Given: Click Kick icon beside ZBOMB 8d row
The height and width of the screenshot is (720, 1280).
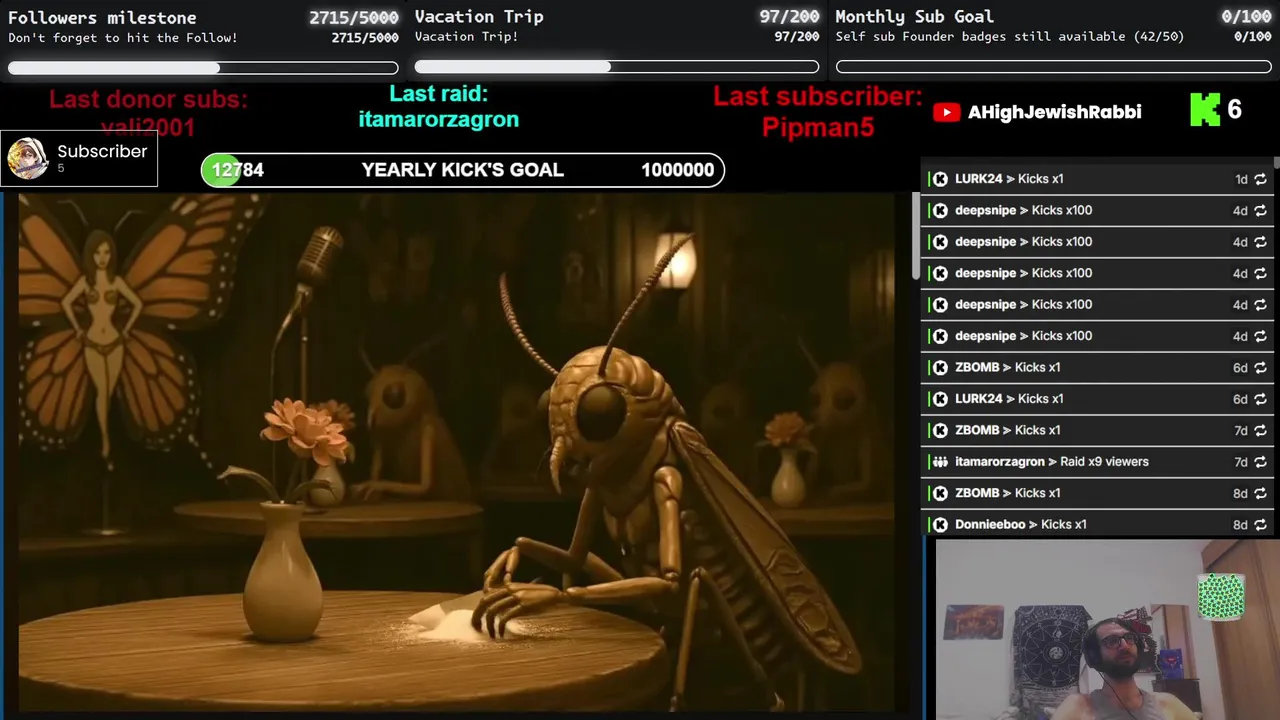Looking at the screenshot, I should pyautogui.click(x=940, y=493).
